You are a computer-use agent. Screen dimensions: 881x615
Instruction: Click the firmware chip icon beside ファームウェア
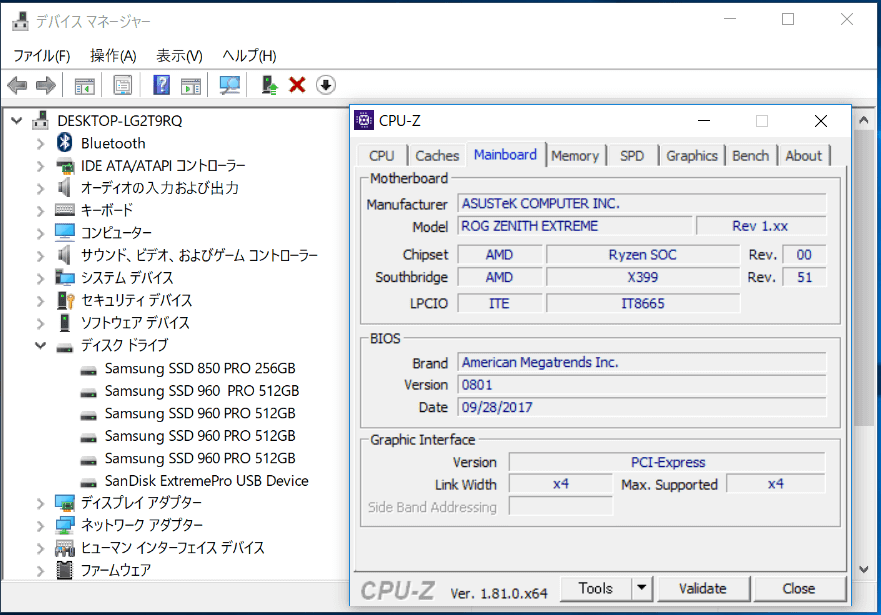[x=65, y=570]
